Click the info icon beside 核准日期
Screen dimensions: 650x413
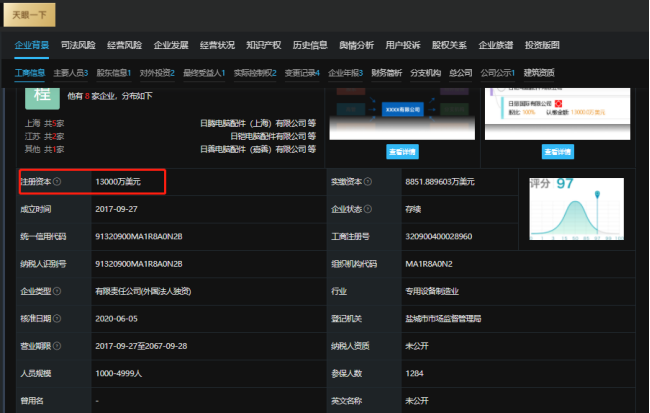pos(57,318)
